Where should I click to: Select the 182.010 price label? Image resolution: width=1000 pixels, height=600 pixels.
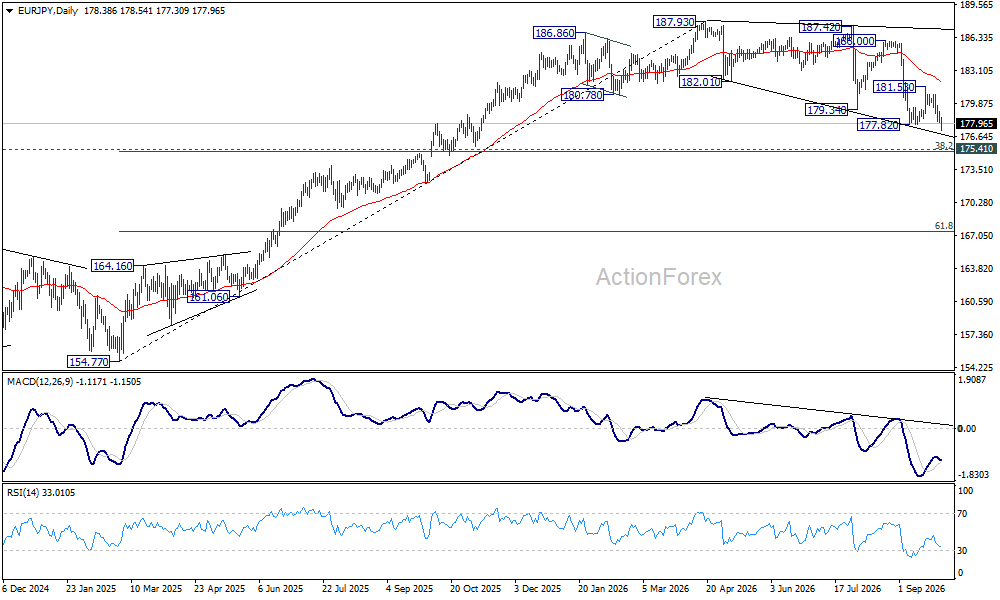(x=700, y=82)
